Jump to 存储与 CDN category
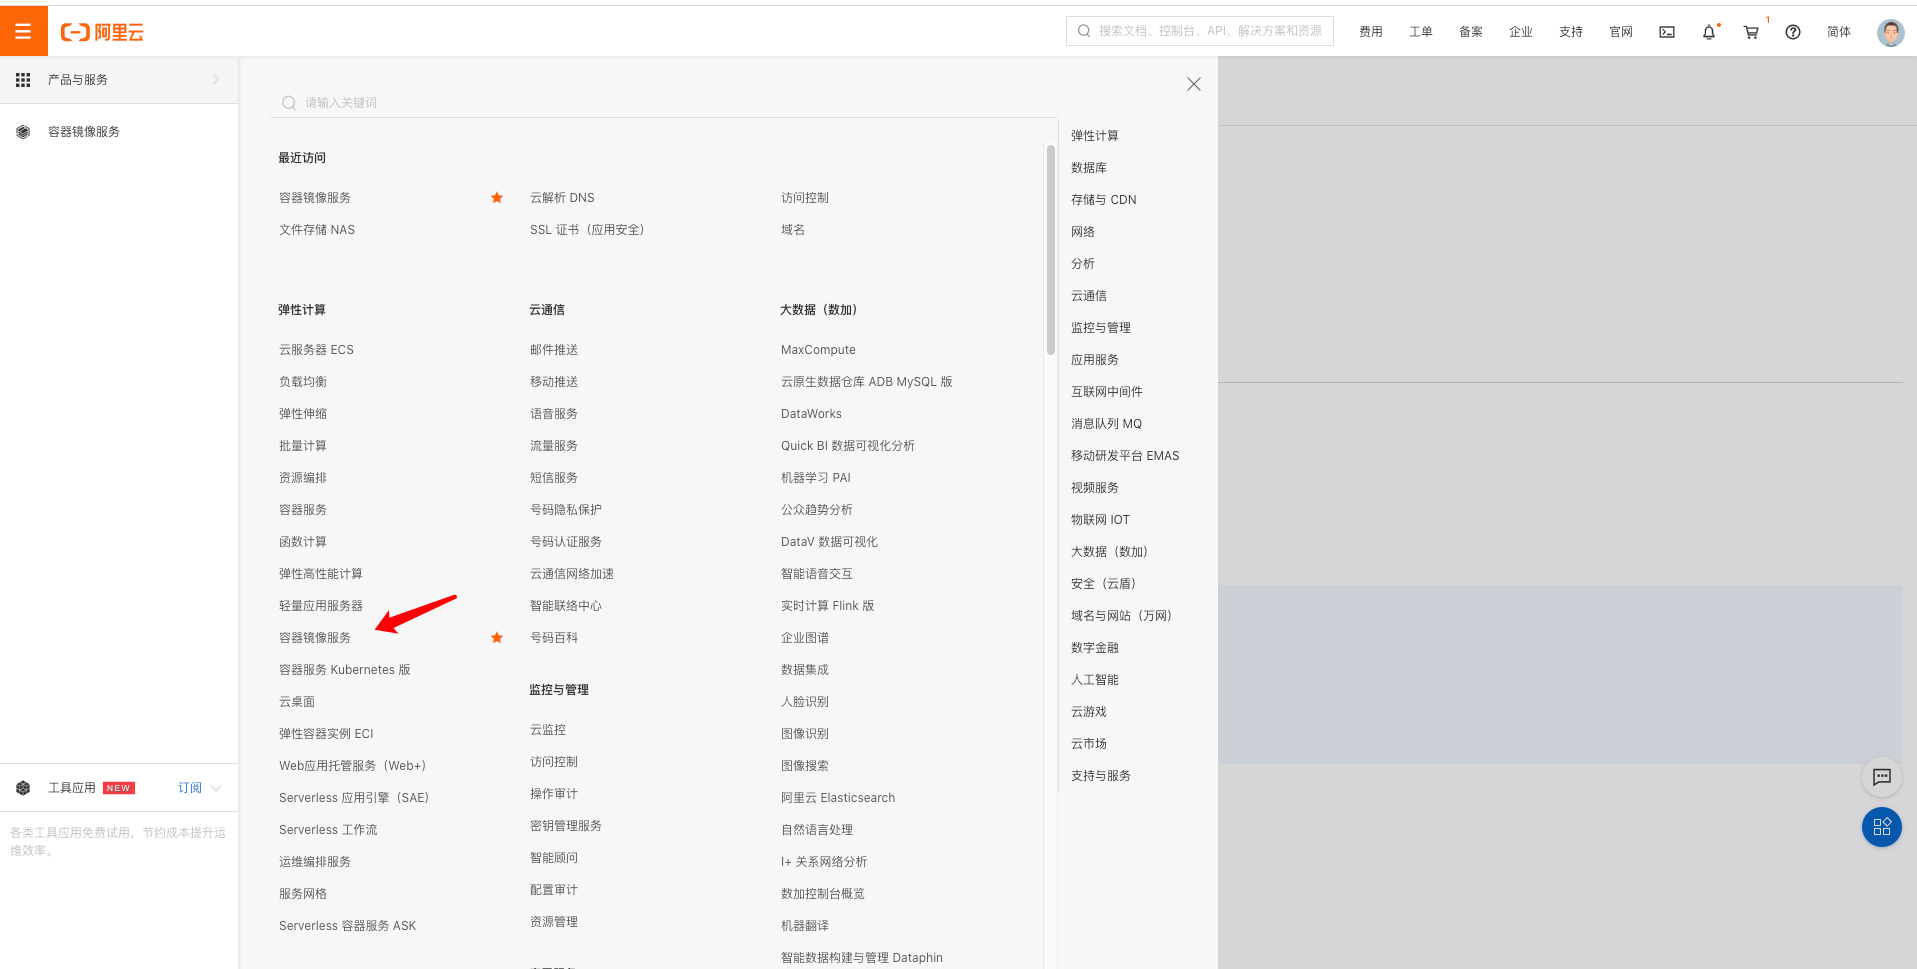The width and height of the screenshot is (1917, 969). [1104, 200]
